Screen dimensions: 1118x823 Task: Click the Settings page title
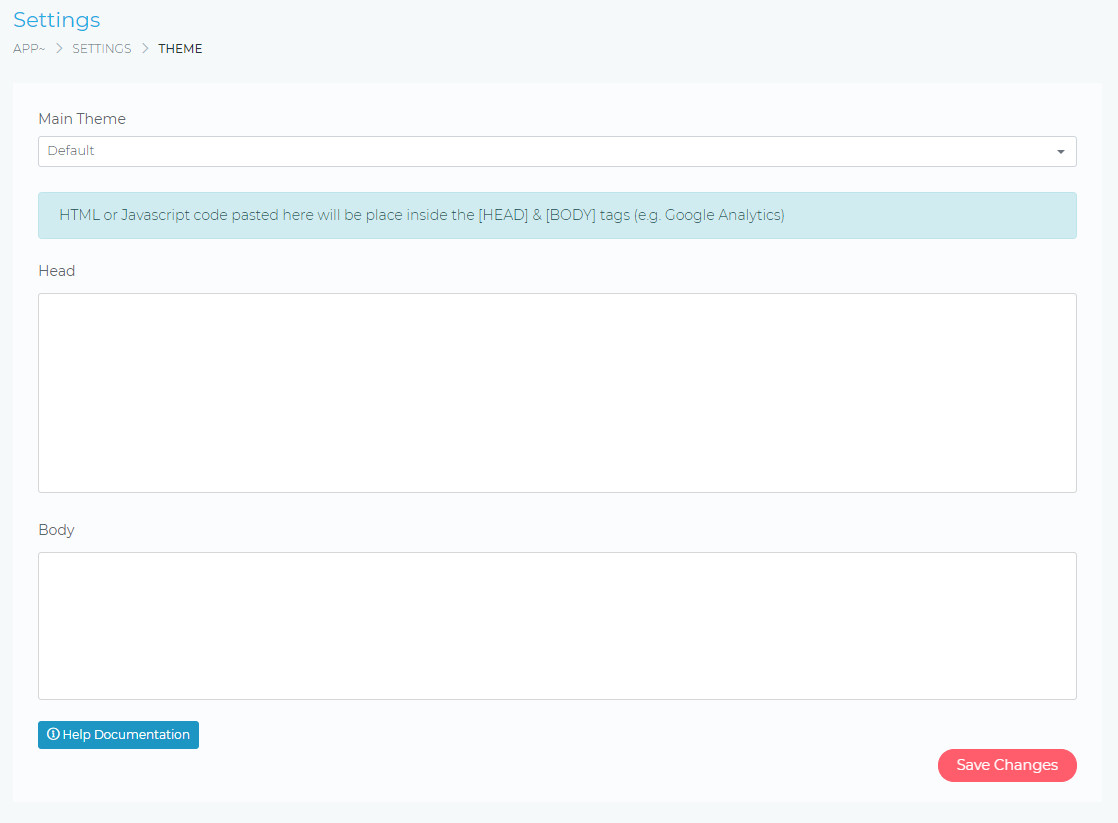point(57,20)
